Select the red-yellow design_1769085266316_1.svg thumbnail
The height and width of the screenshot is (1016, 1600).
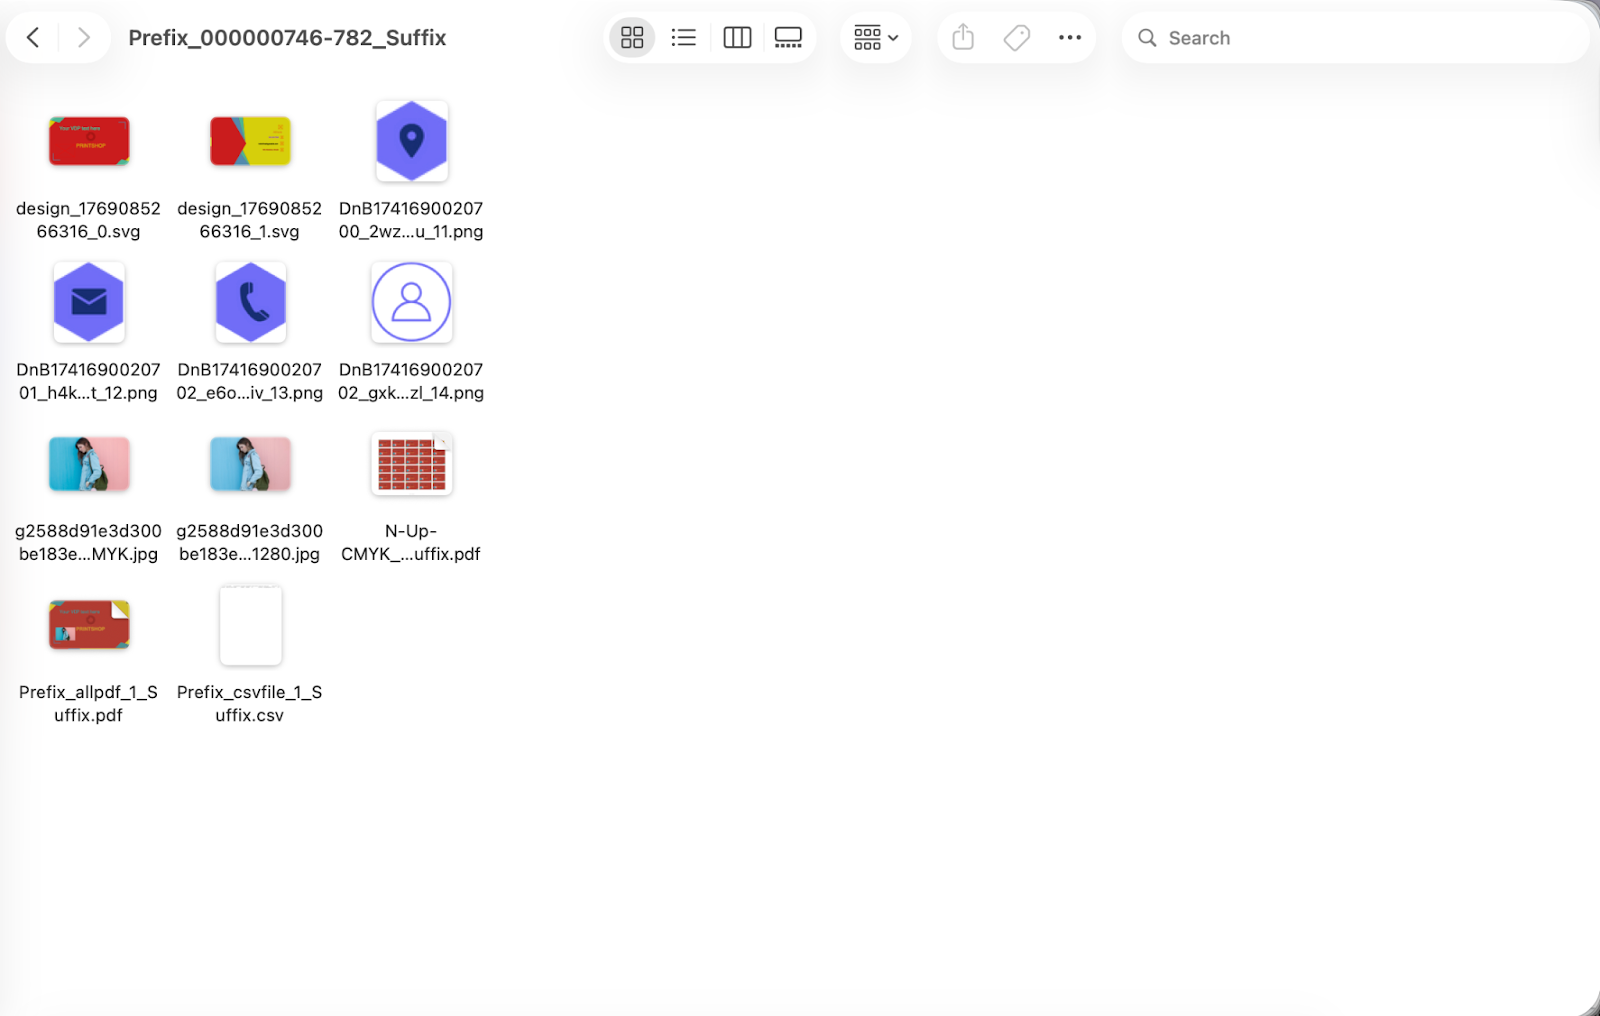(x=250, y=141)
